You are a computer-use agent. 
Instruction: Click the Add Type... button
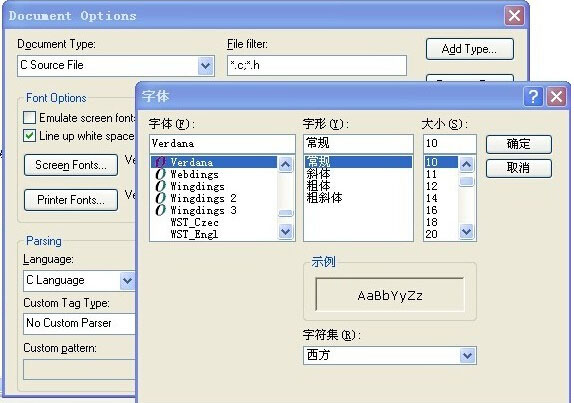click(x=470, y=49)
